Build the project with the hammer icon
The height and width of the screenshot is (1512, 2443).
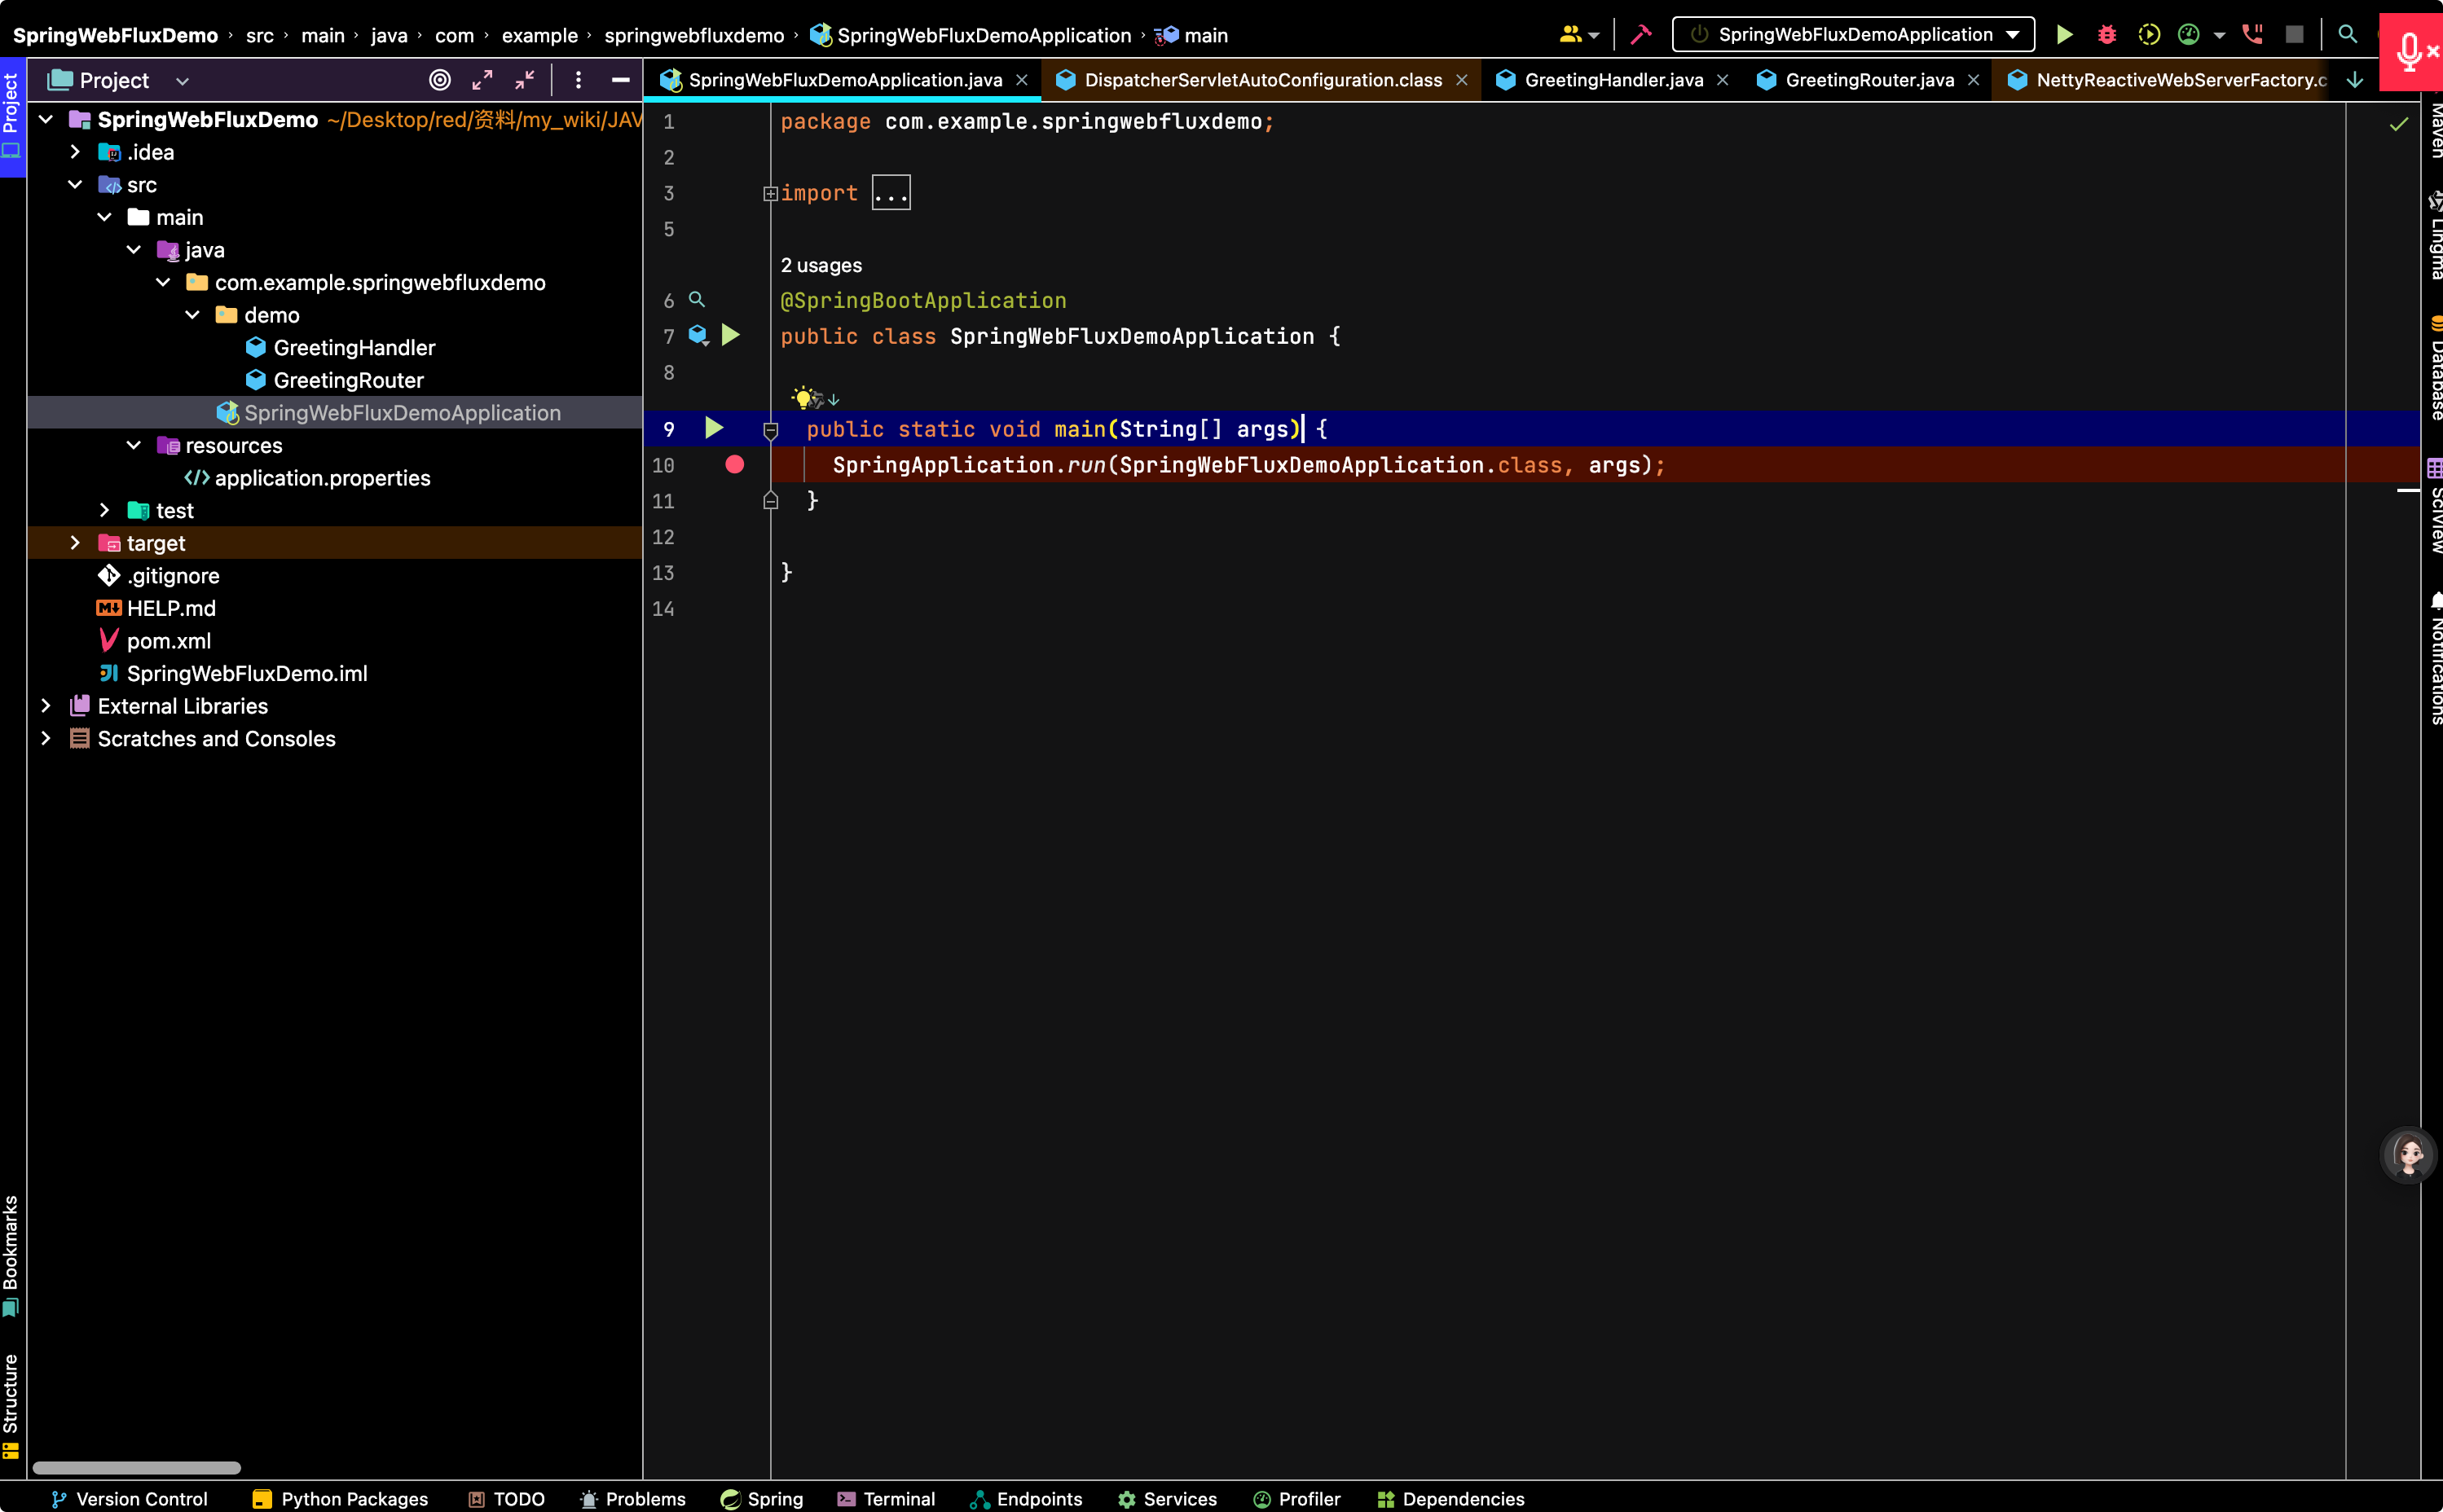click(1641, 35)
